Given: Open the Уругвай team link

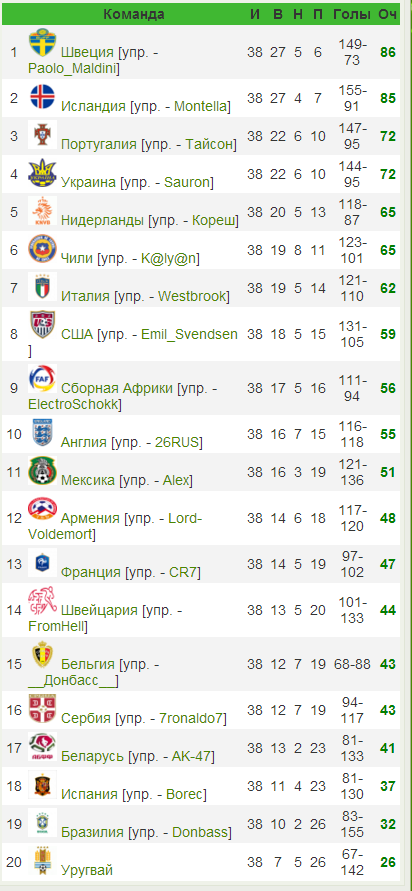Looking at the screenshot, I should click(87, 870).
